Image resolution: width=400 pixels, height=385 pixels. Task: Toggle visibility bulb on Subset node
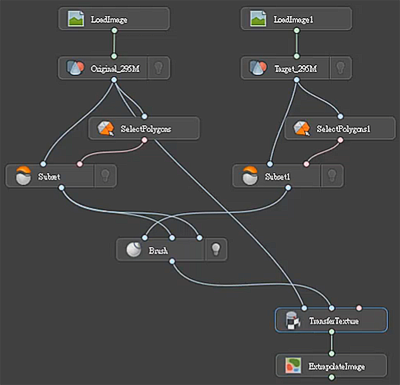point(105,176)
